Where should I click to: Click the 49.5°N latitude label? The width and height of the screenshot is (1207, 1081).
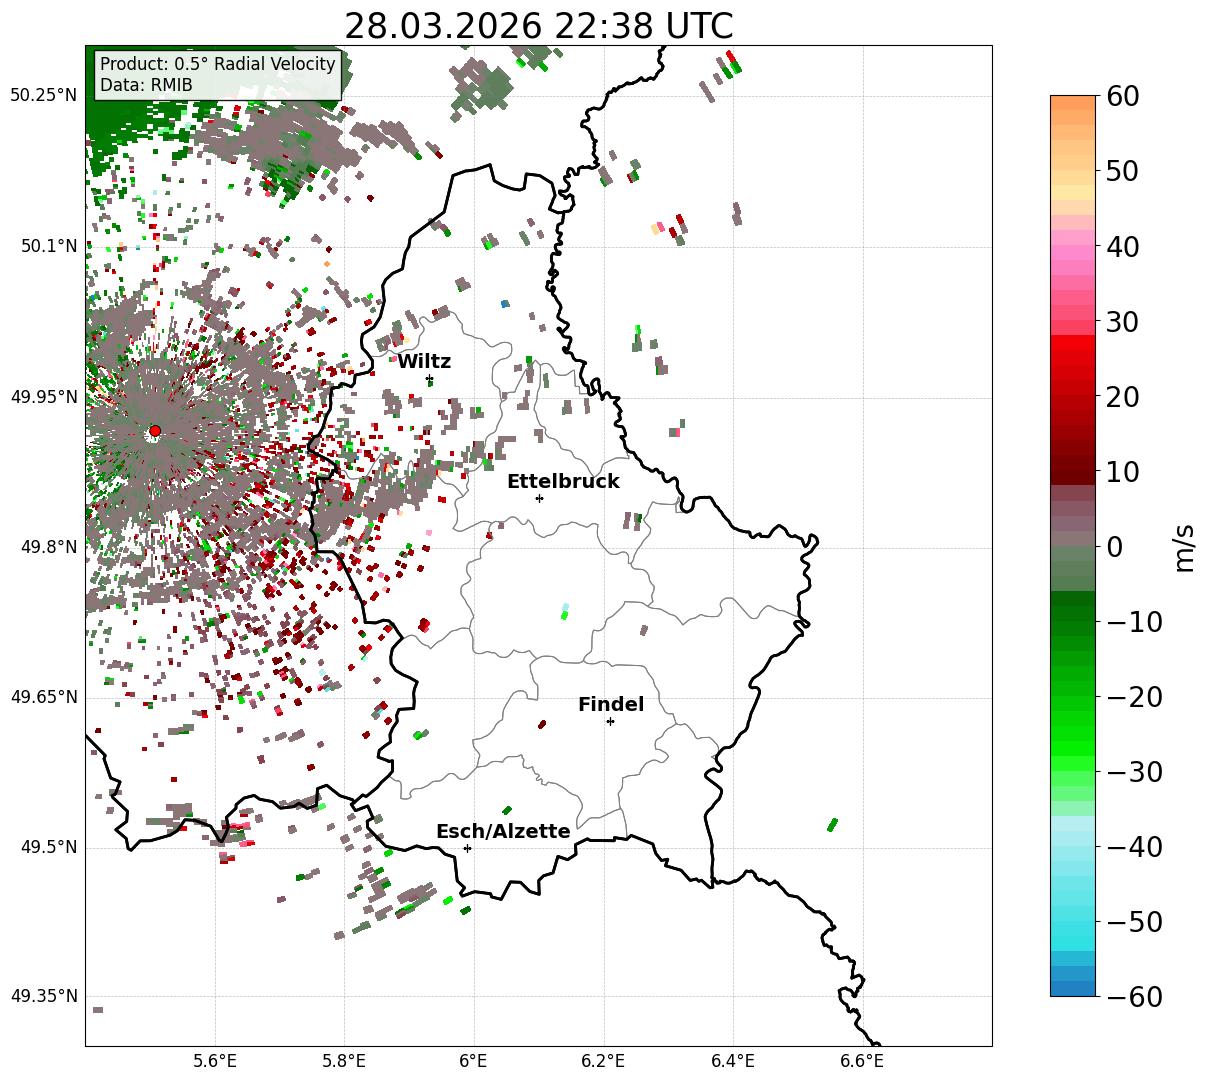coord(48,847)
